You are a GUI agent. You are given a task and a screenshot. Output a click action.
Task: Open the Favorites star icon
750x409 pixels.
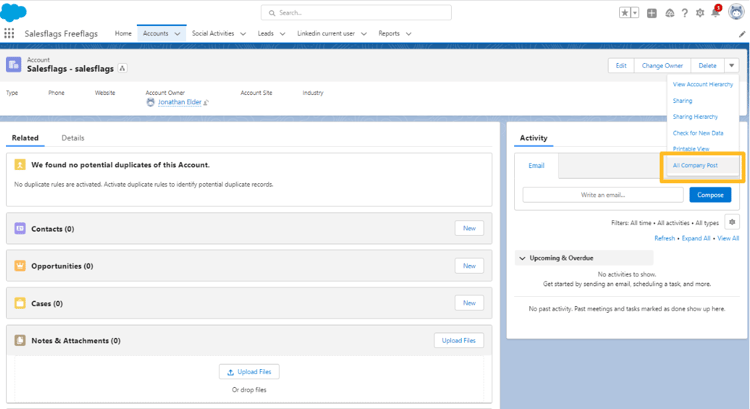625,13
